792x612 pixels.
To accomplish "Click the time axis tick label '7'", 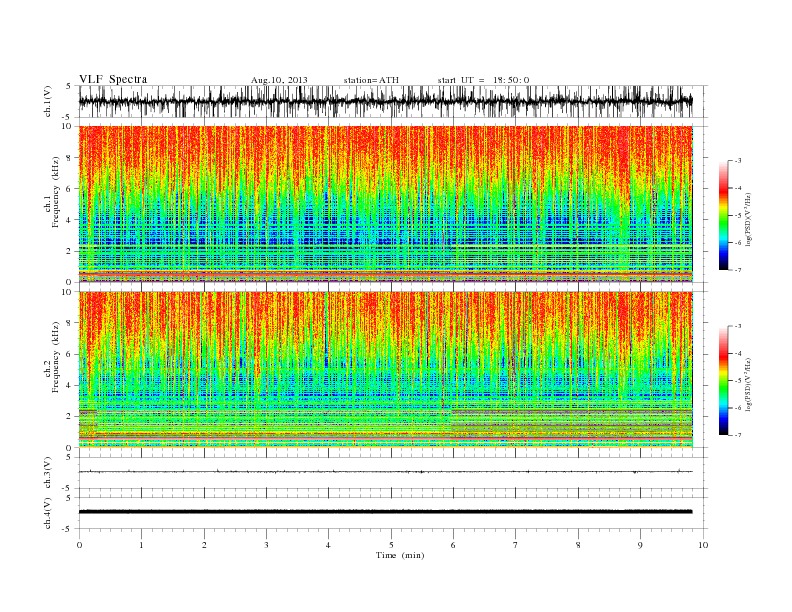I will [x=516, y=545].
